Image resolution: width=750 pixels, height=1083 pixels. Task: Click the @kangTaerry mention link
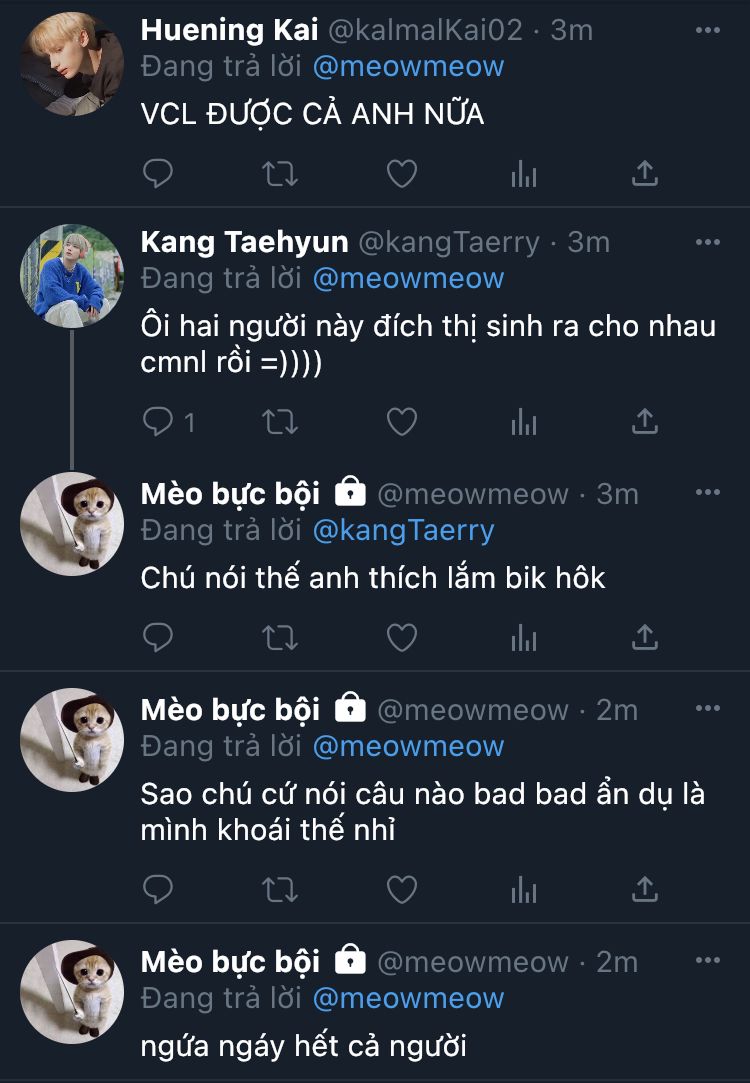tap(404, 530)
